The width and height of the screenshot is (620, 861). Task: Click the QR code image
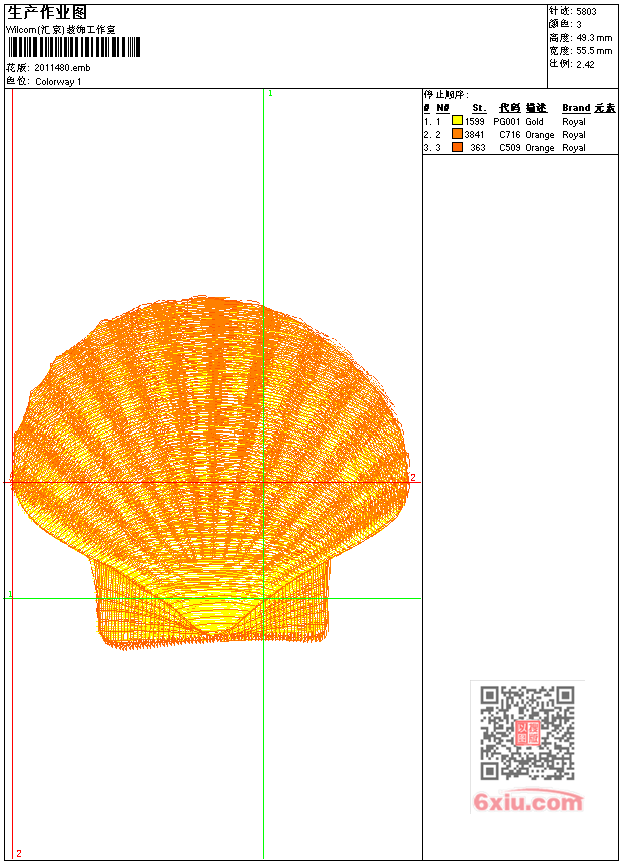[527, 733]
